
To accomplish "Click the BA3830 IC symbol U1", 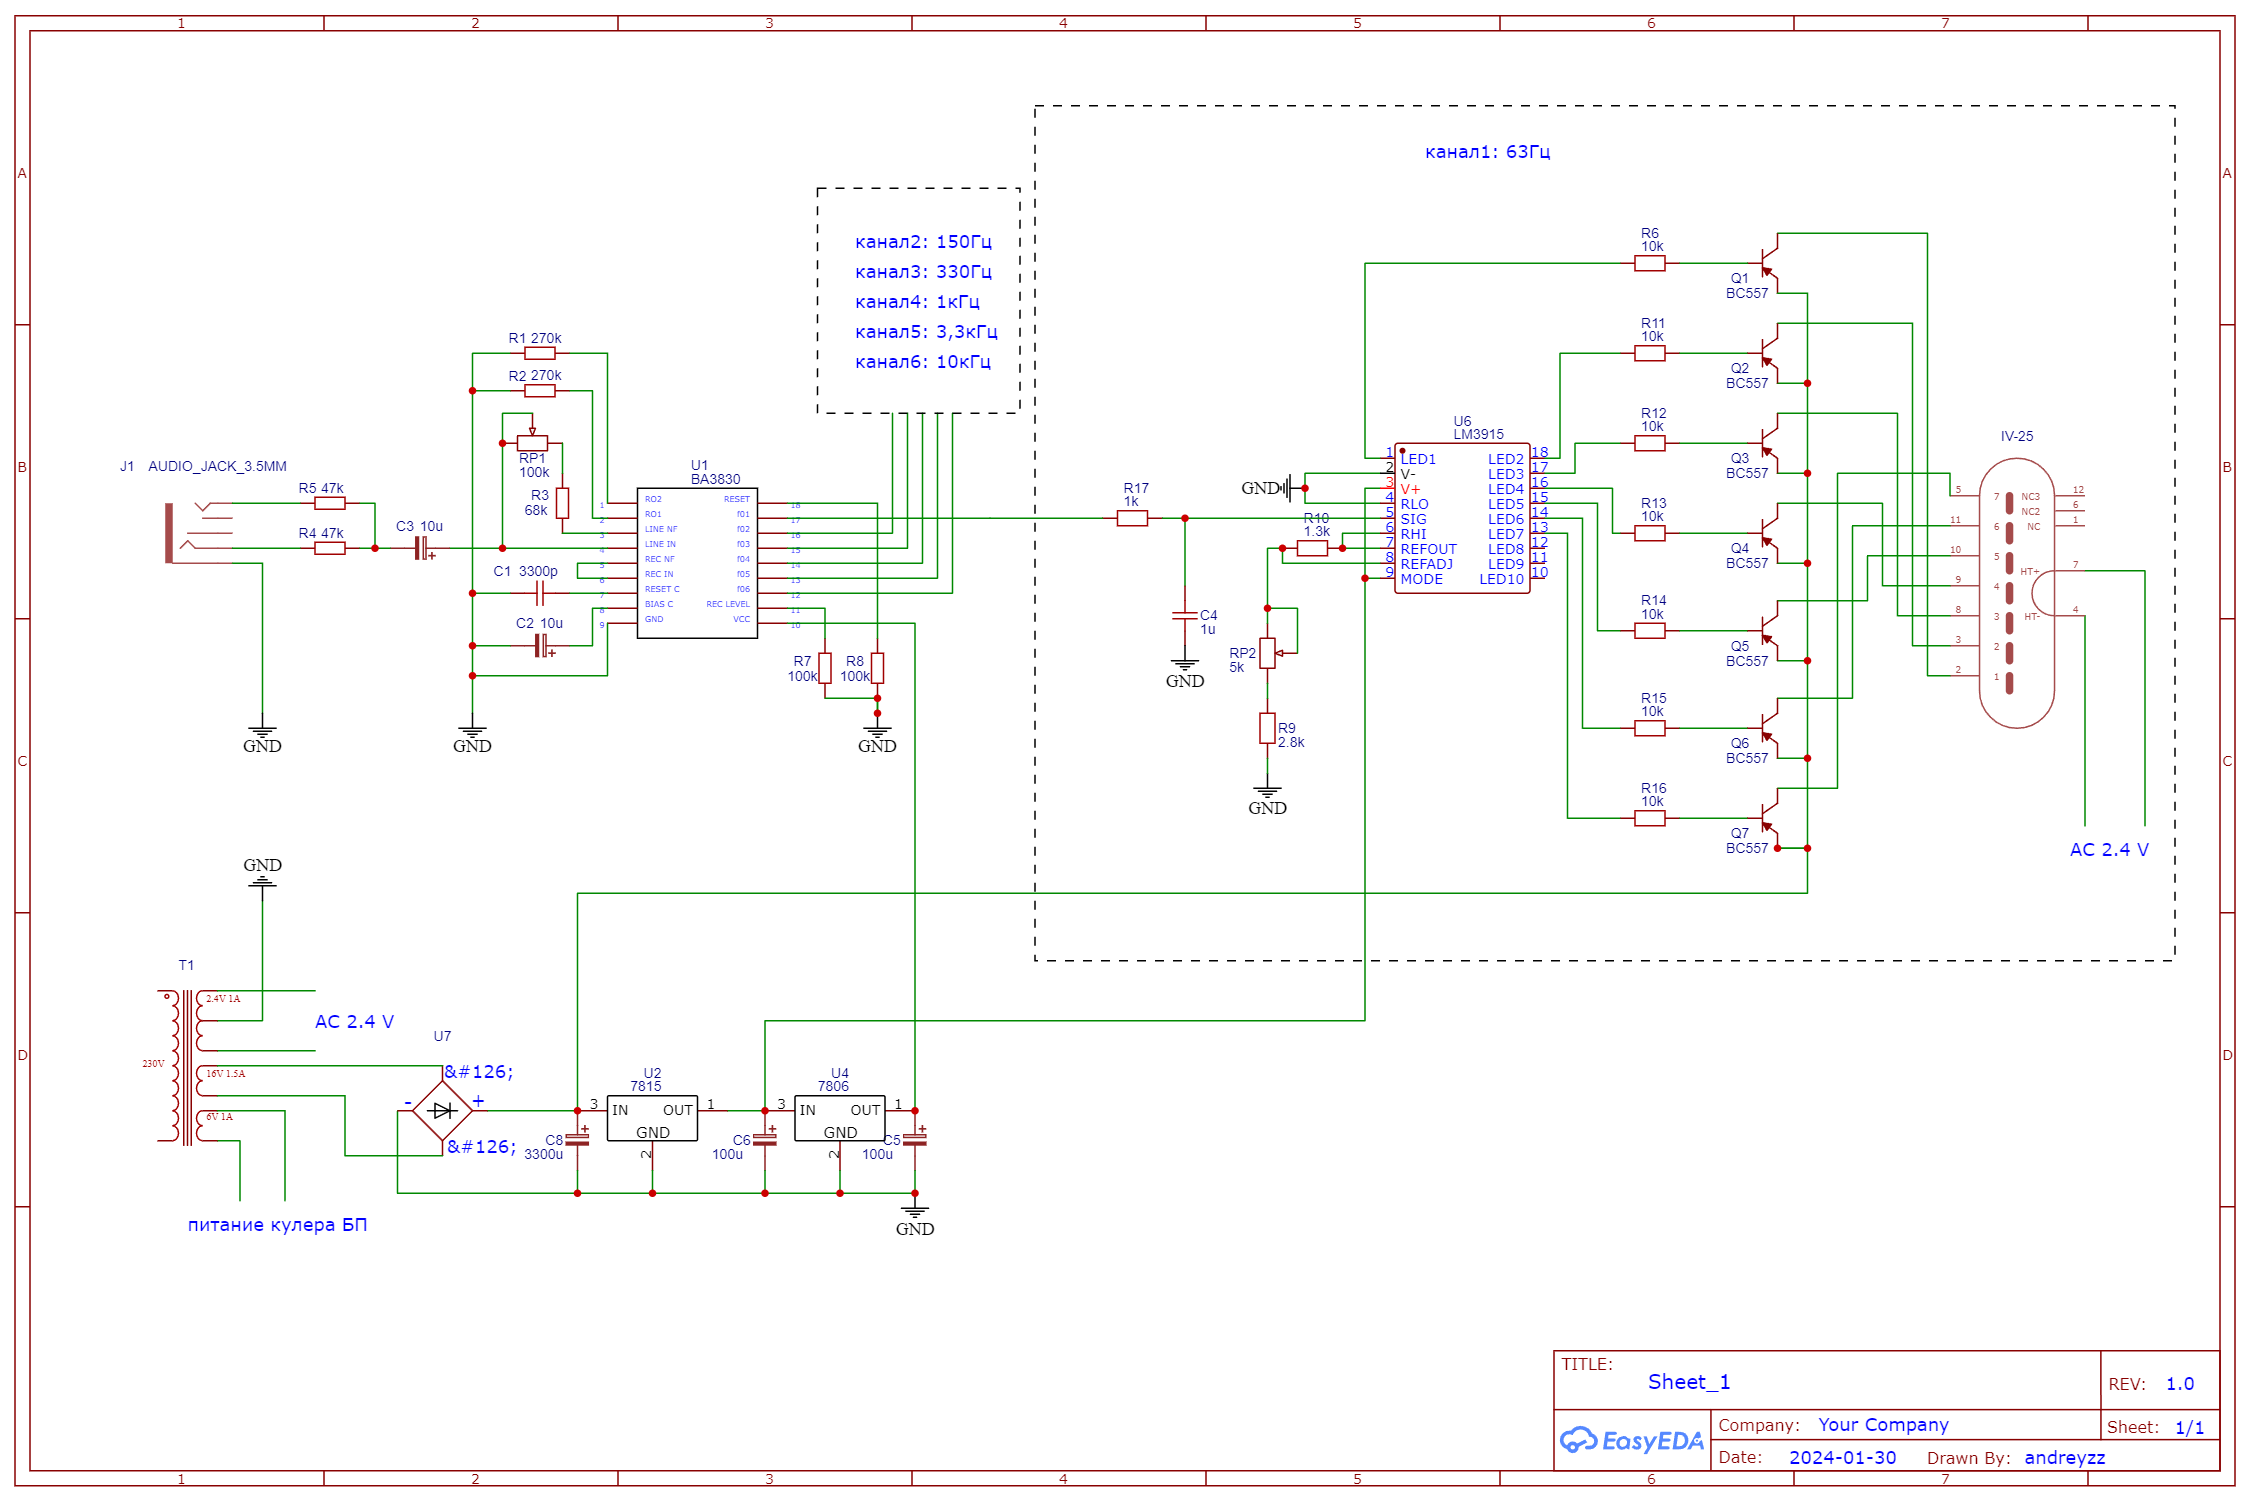I will pos(697,563).
